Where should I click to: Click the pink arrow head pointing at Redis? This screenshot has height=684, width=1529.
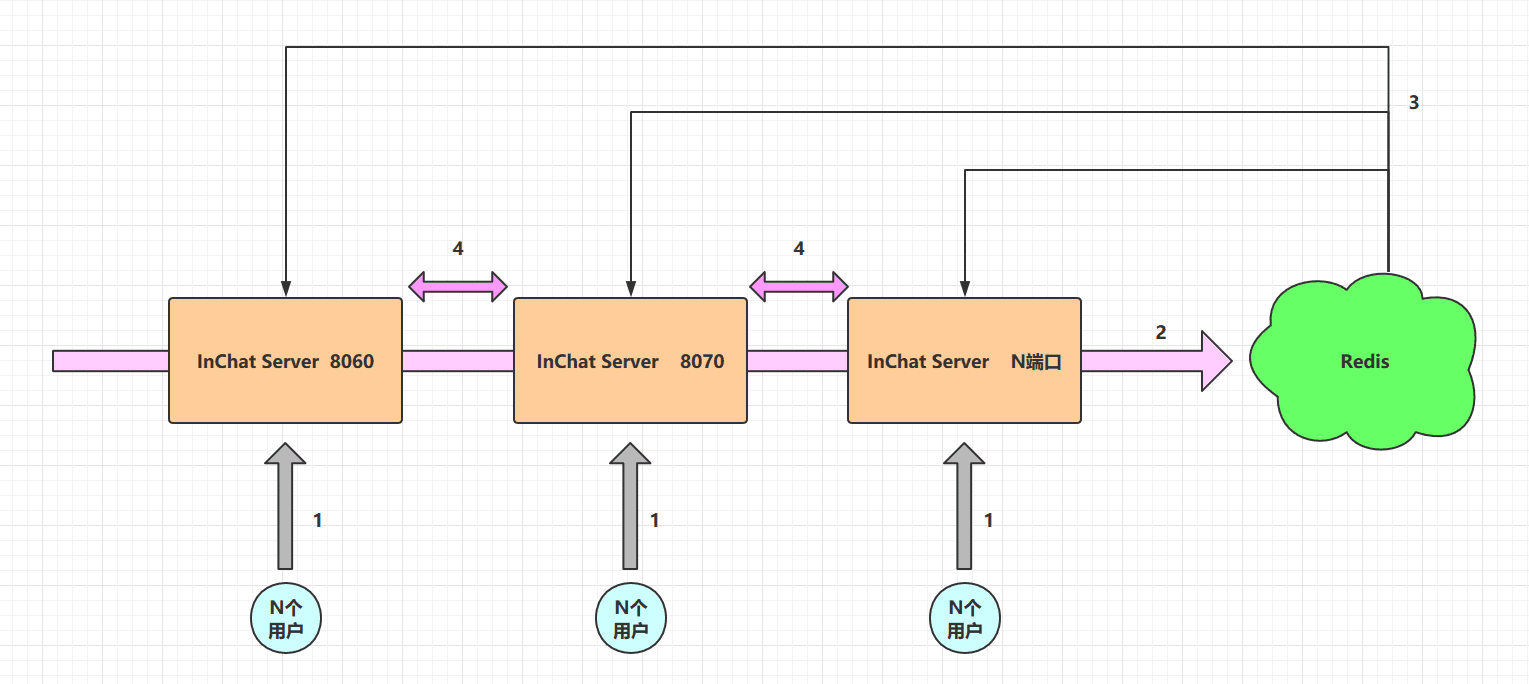point(1214,361)
